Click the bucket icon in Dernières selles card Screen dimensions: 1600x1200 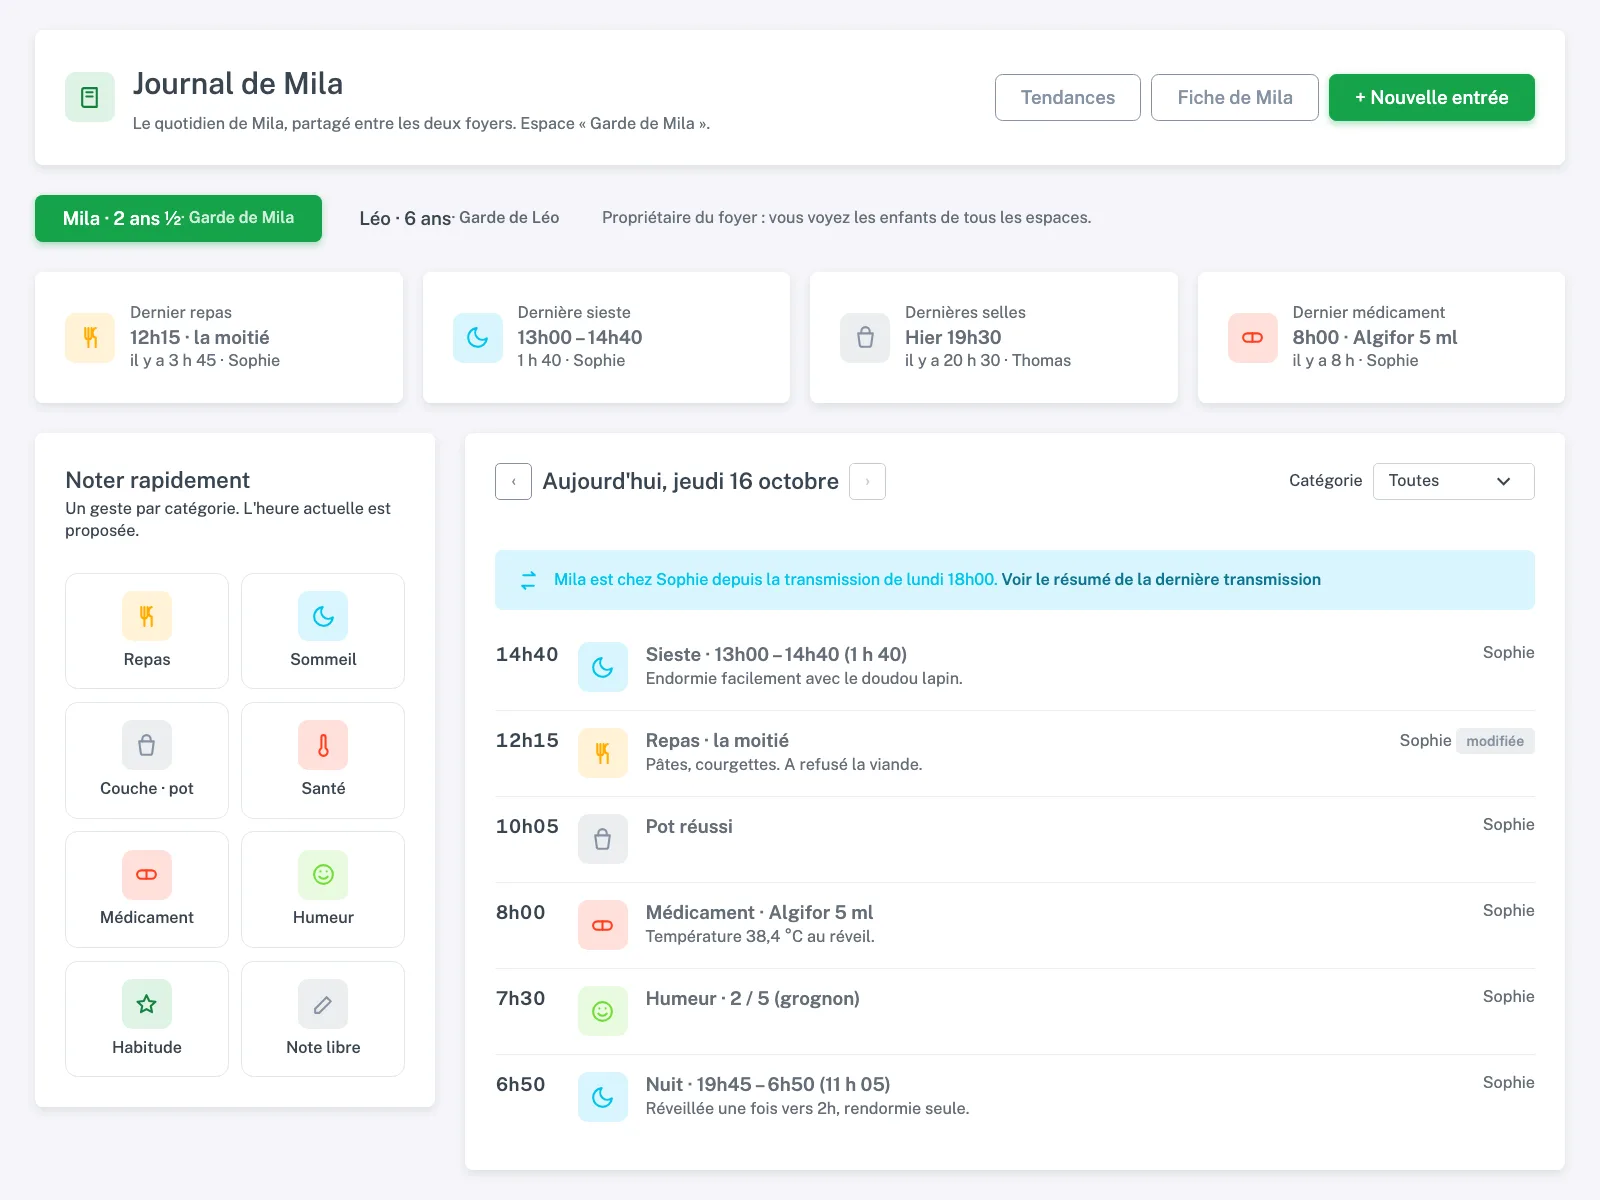point(865,338)
